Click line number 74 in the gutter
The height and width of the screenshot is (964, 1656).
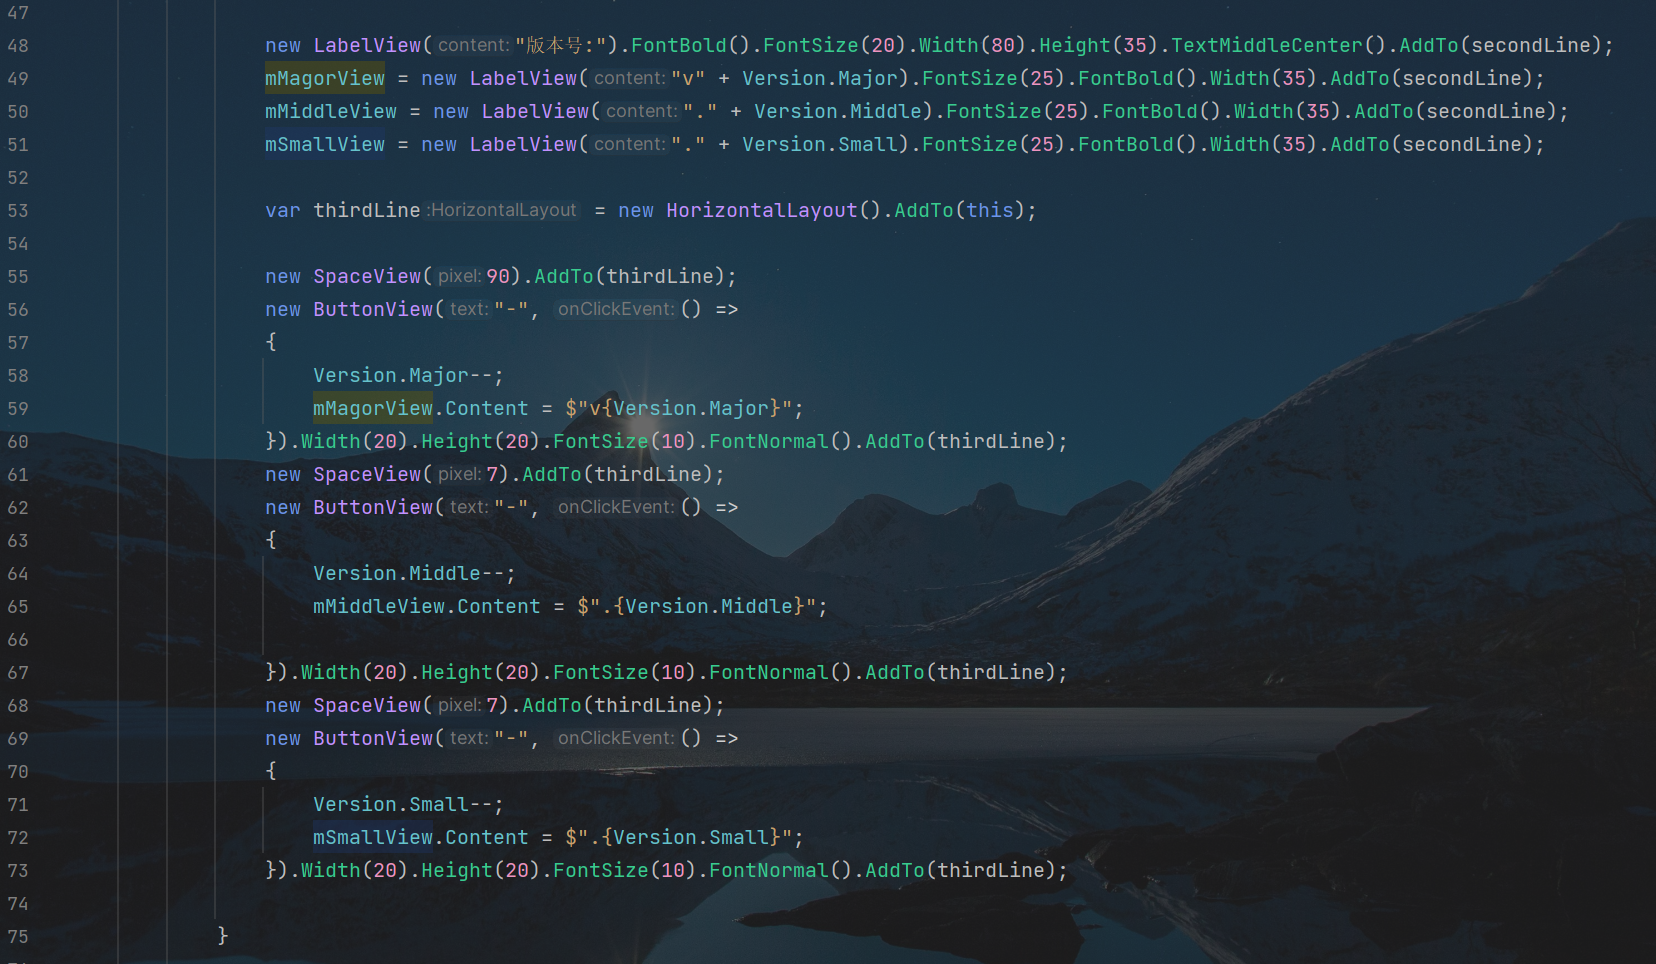pyautogui.click(x=18, y=903)
